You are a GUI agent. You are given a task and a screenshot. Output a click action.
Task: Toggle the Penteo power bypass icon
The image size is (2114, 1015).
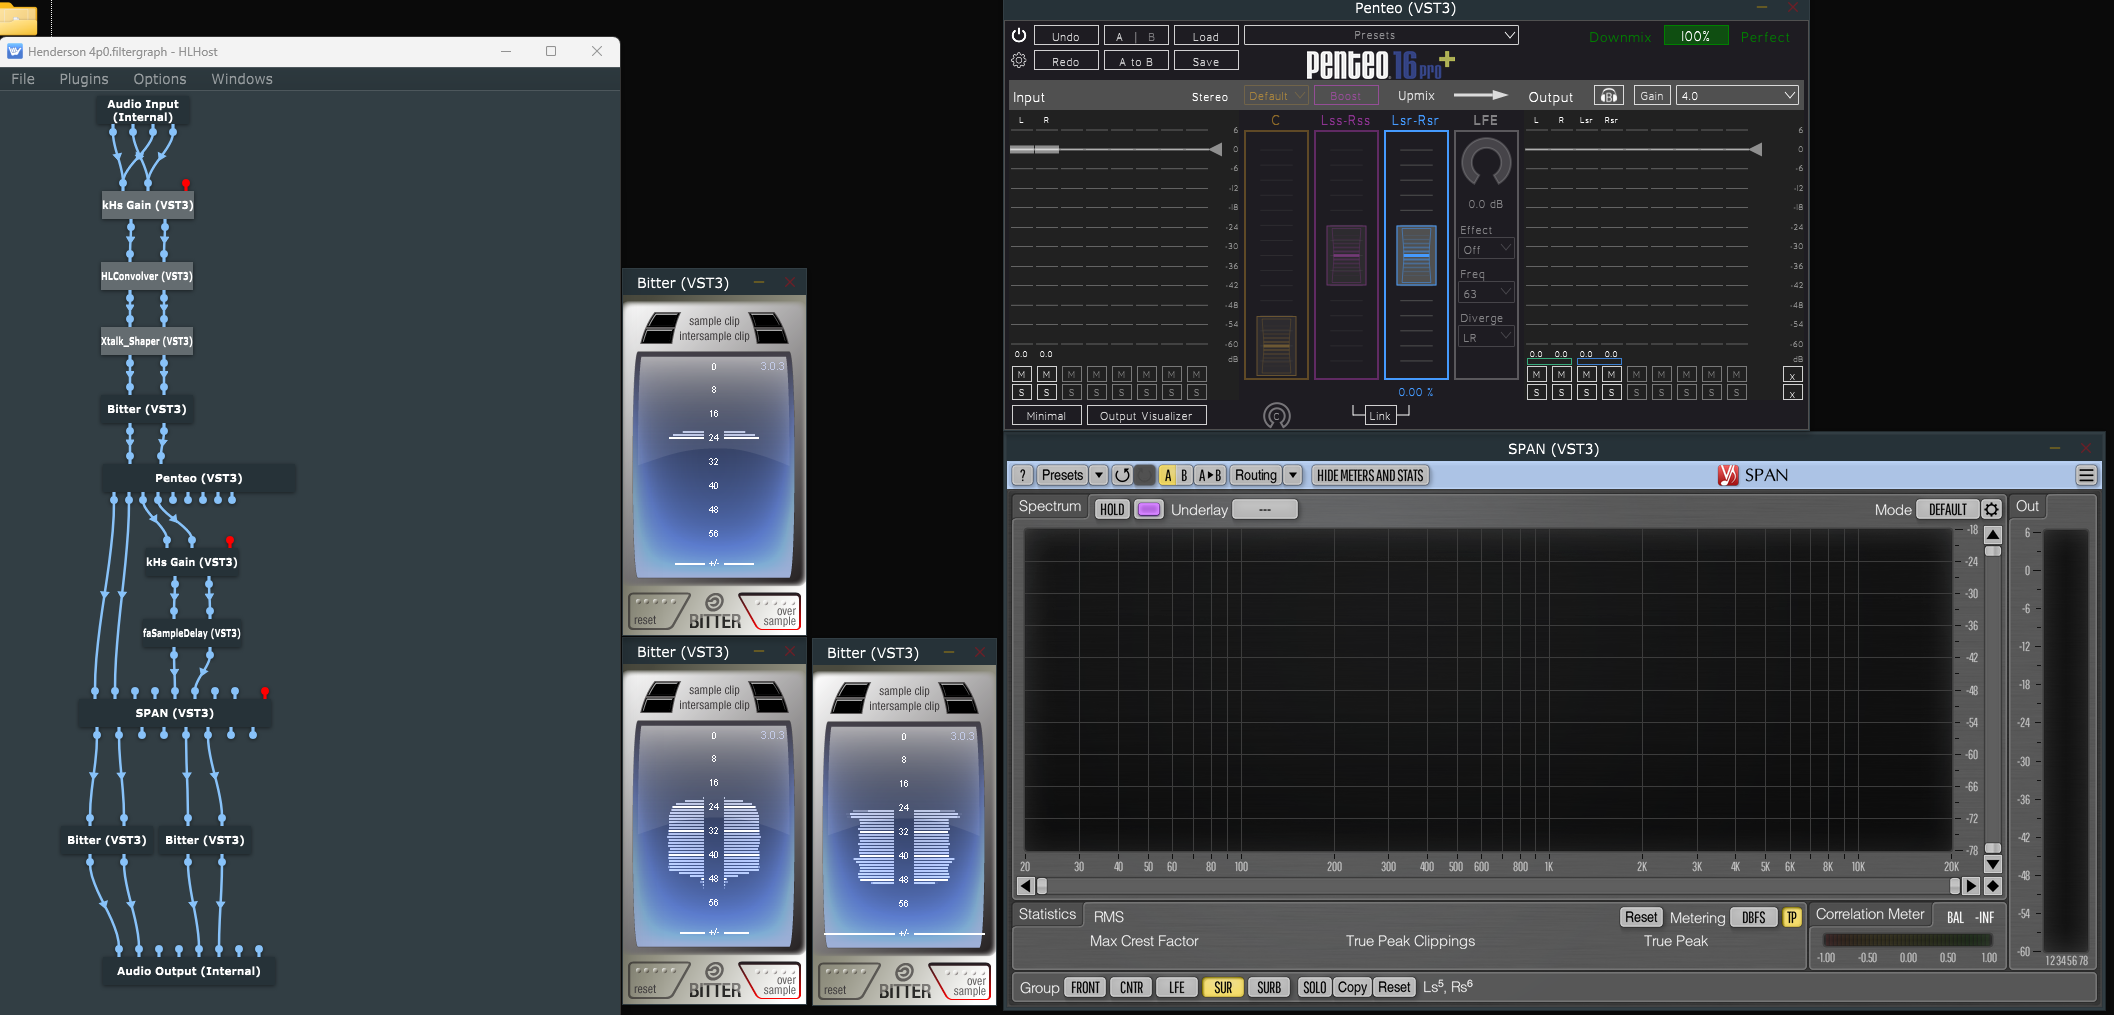coord(1018,35)
